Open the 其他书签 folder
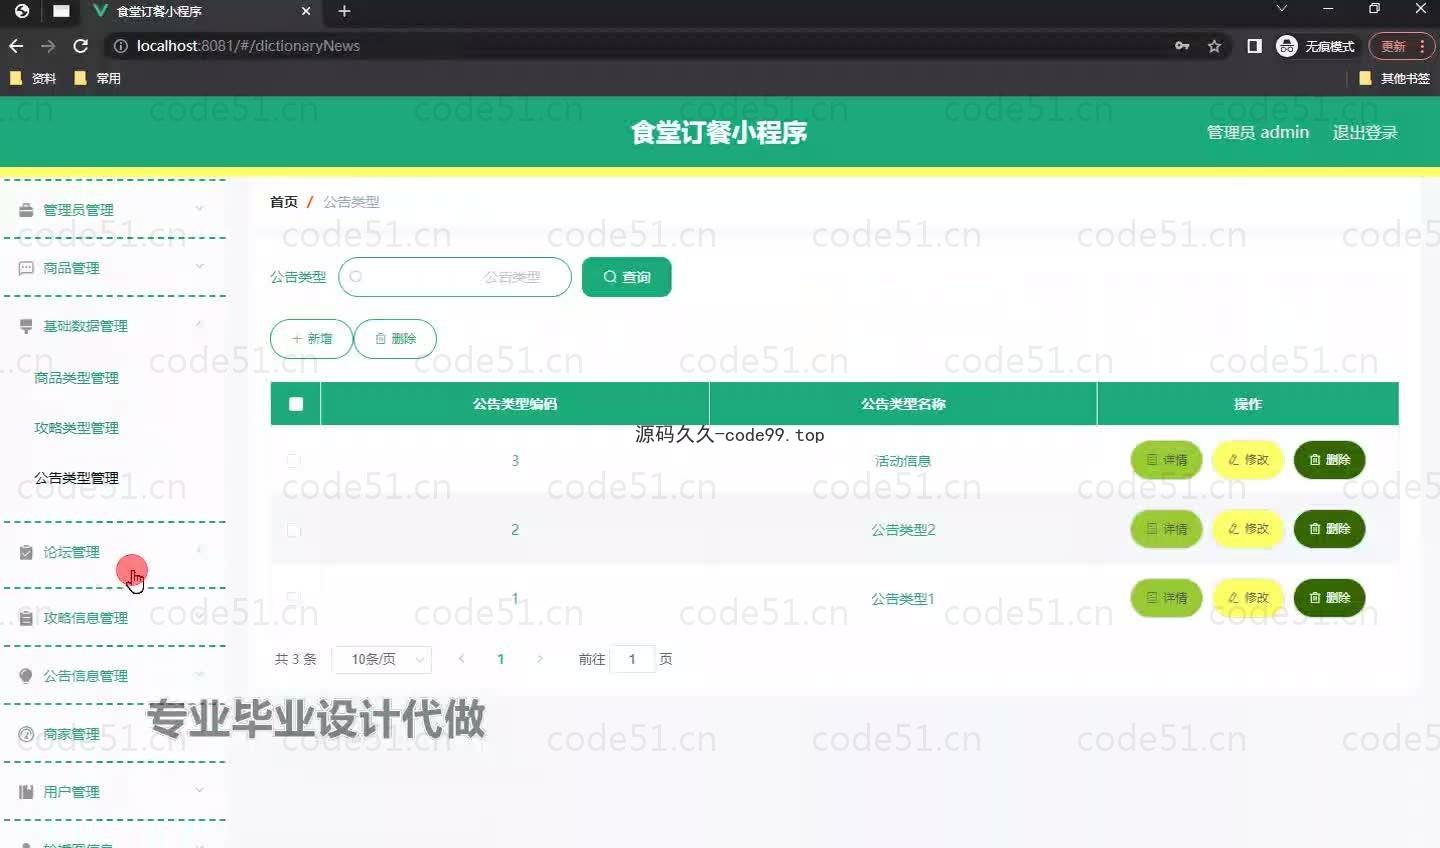1440x848 pixels. 1394,78
